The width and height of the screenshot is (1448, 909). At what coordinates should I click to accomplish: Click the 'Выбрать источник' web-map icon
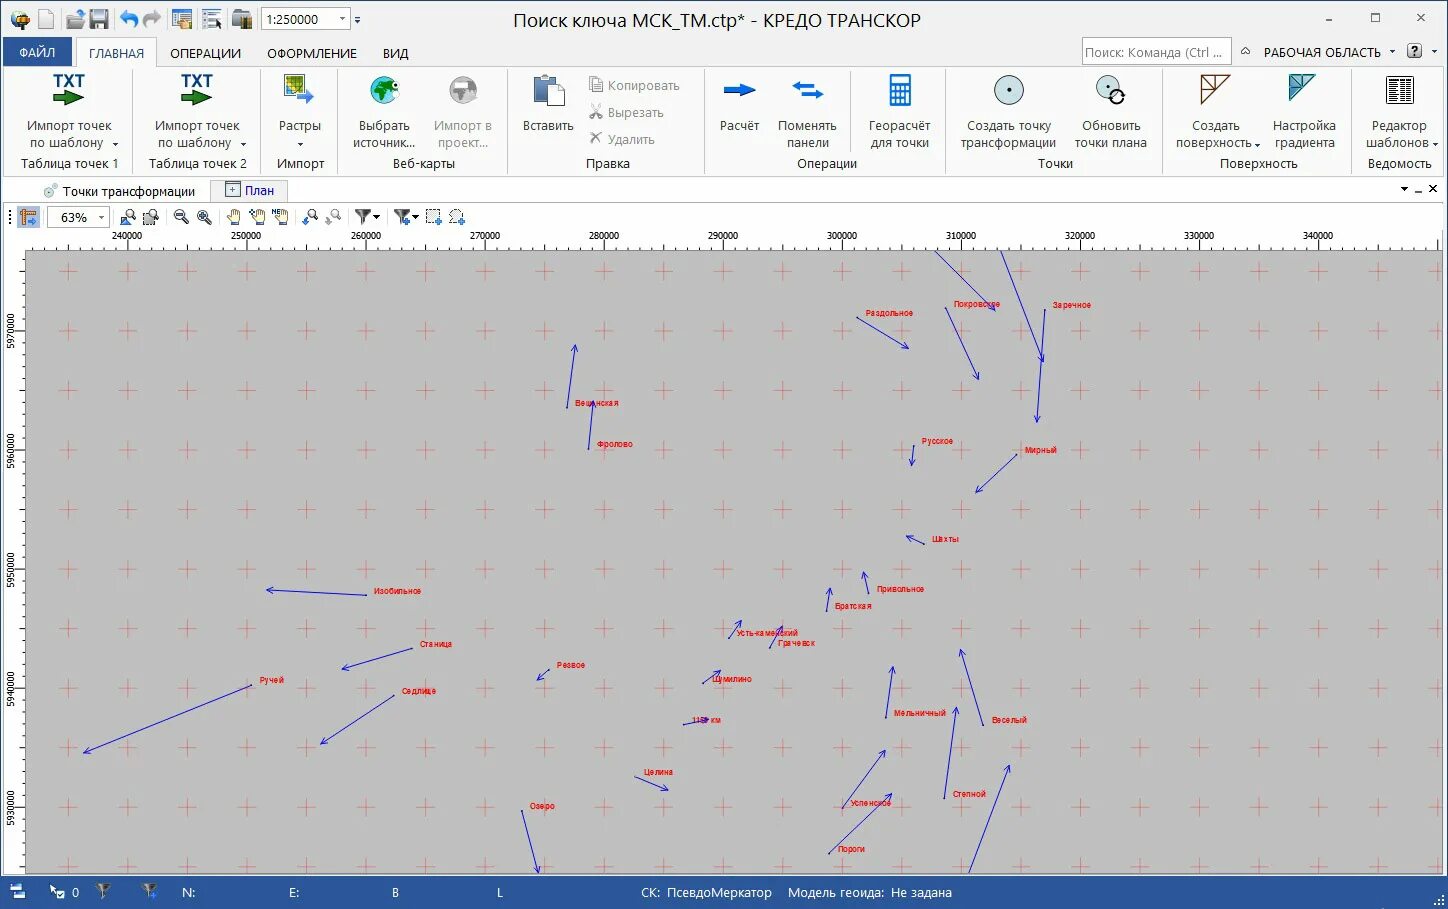click(x=384, y=90)
